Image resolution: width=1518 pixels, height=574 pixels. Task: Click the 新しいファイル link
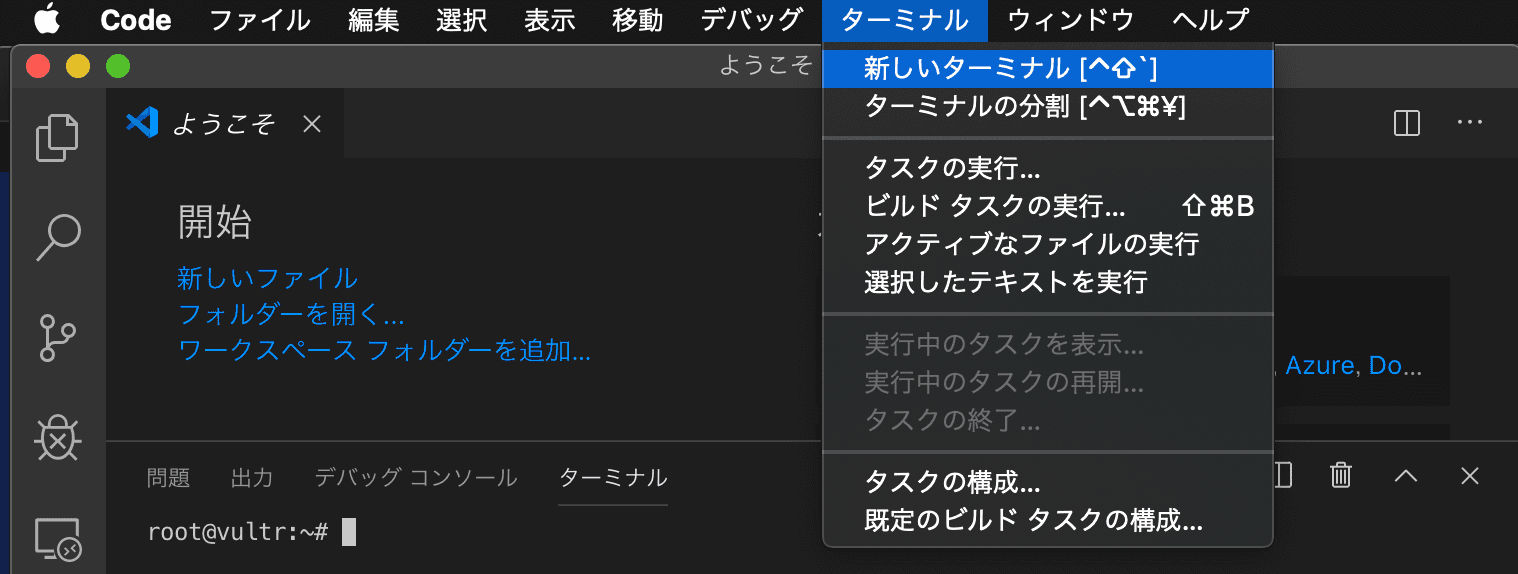click(x=267, y=277)
